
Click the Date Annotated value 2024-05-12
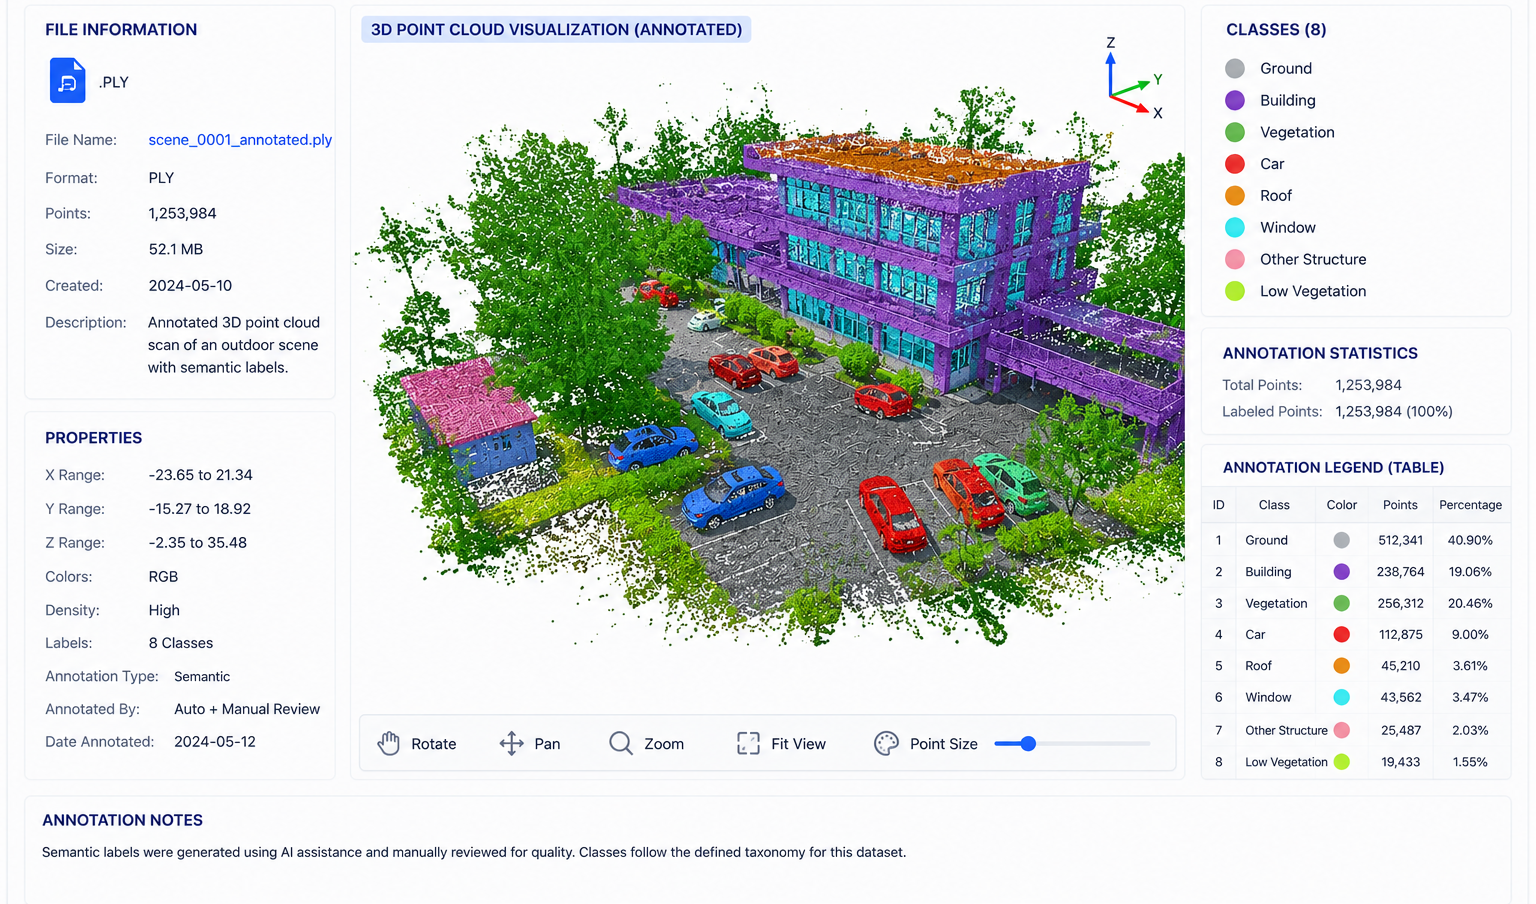point(215,742)
